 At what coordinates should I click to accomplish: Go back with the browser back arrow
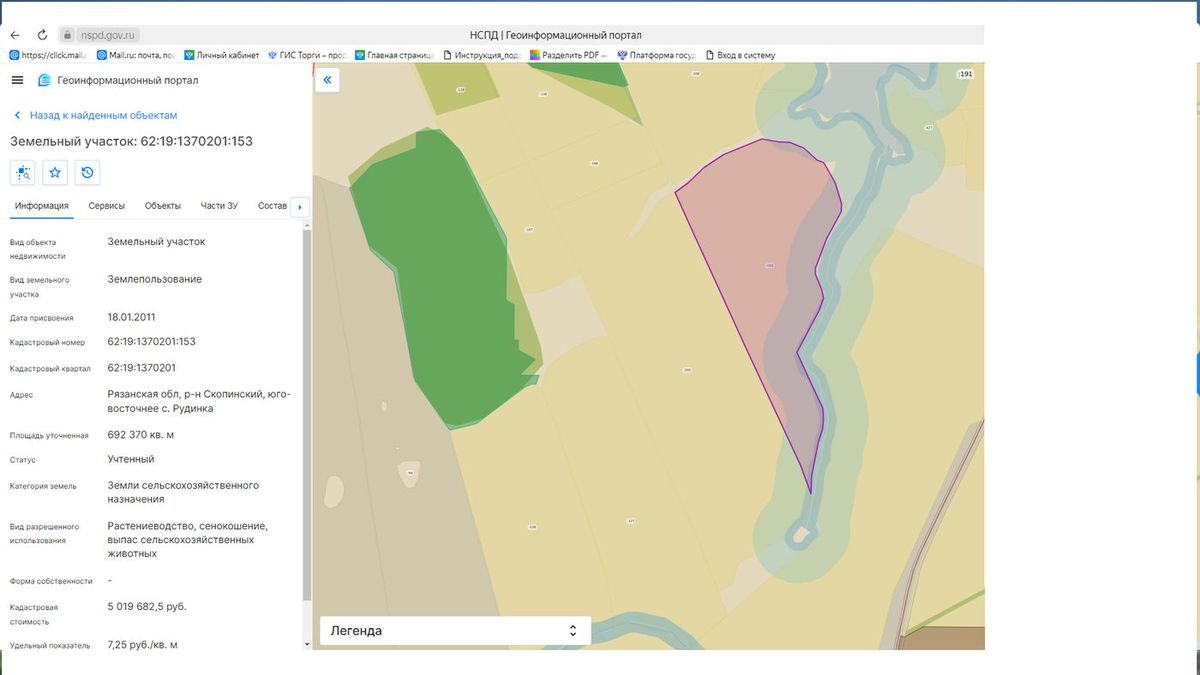coord(15,34)
